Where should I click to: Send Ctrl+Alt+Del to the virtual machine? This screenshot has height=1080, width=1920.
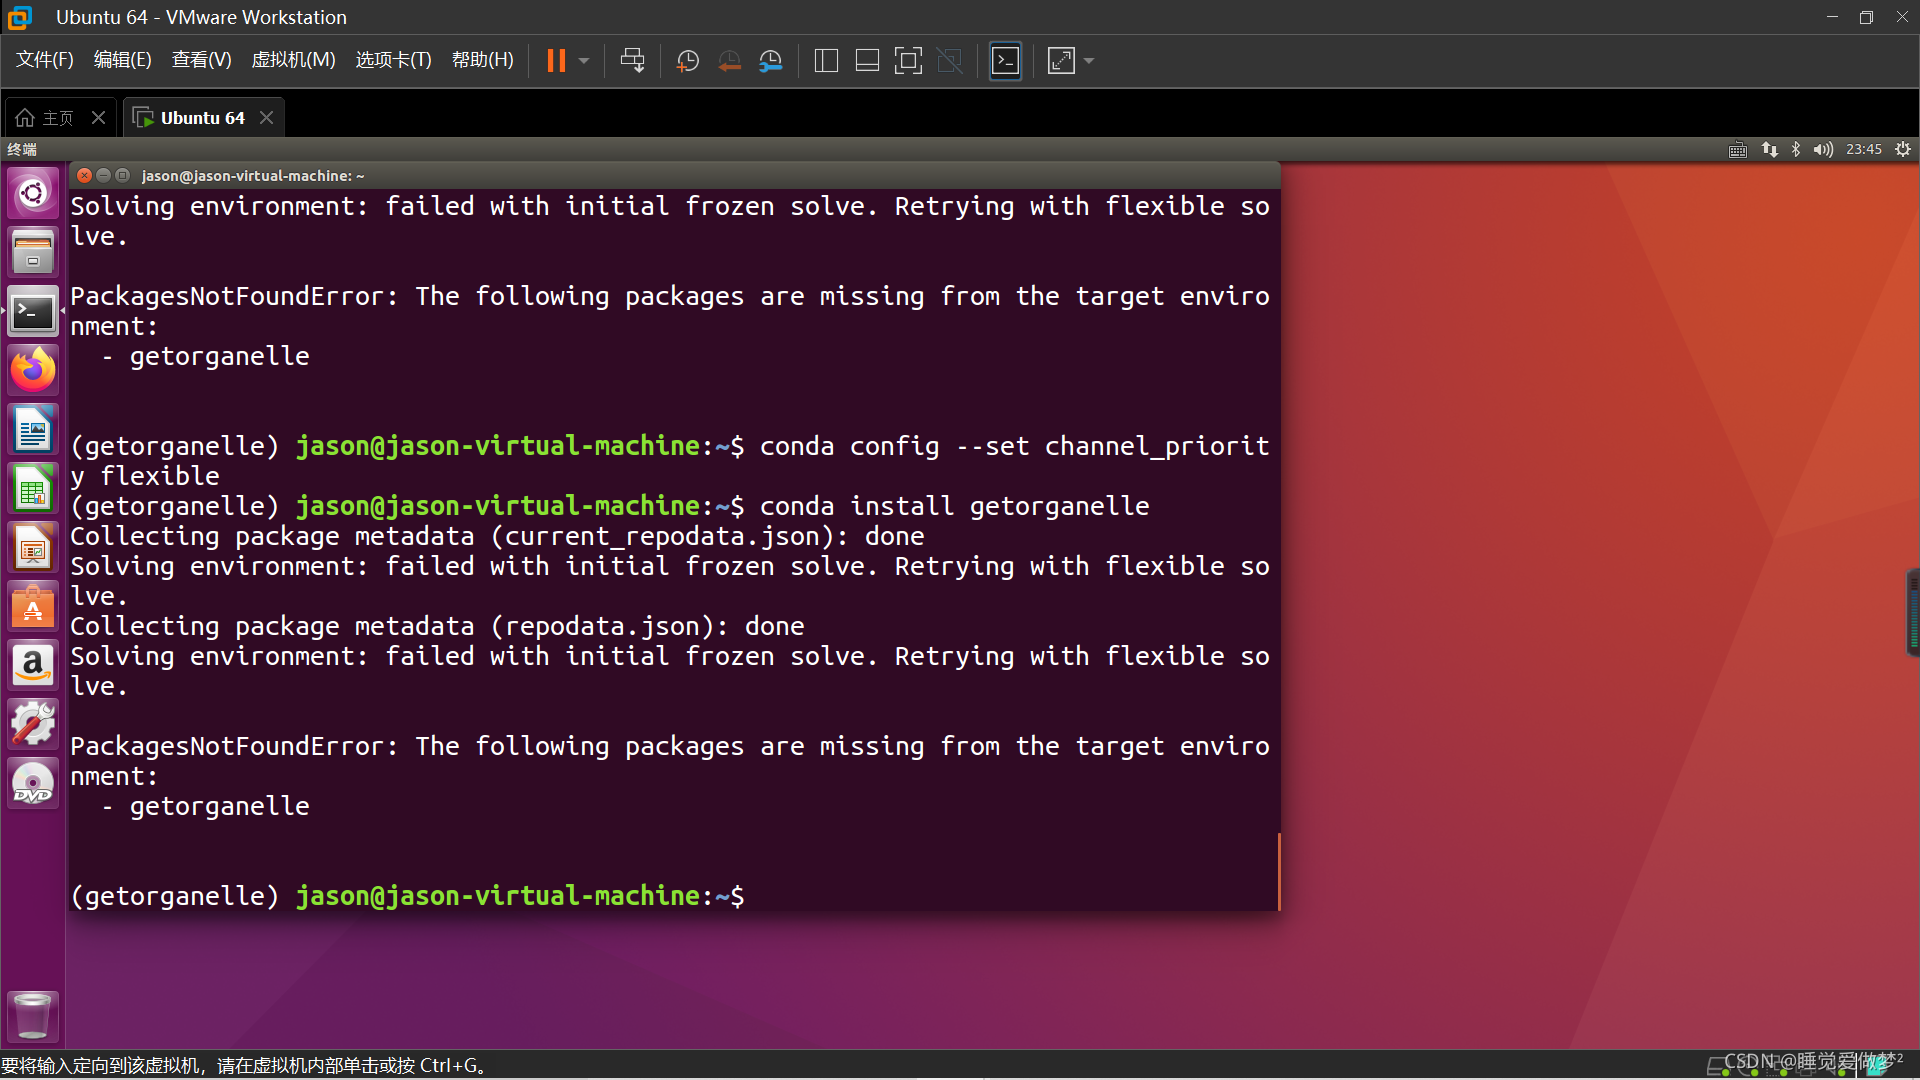[x=632, y=61]
